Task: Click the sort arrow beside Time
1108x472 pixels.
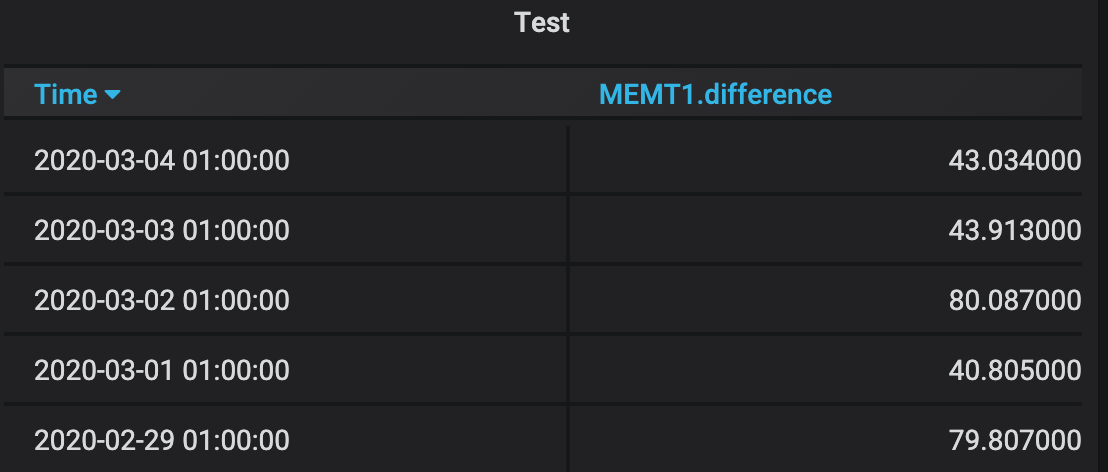Action: click(x=112, y=95)
